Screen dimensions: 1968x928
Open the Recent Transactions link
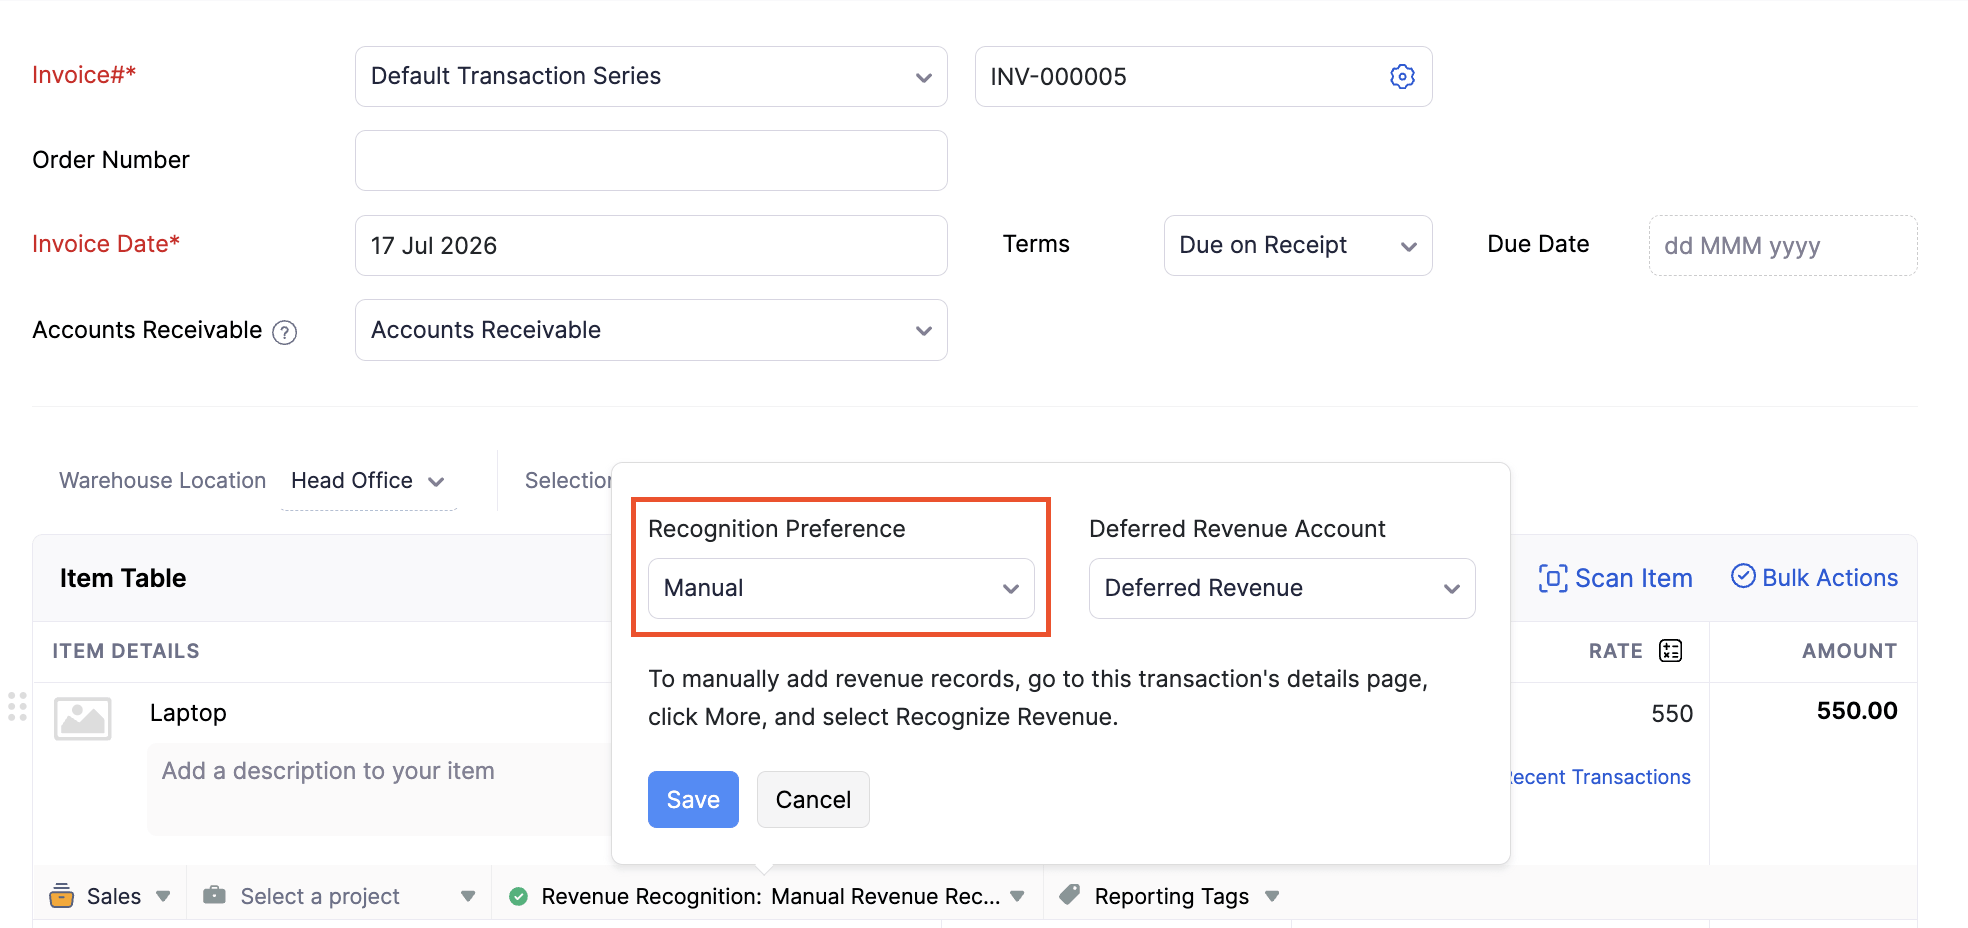click(1601, 777)
